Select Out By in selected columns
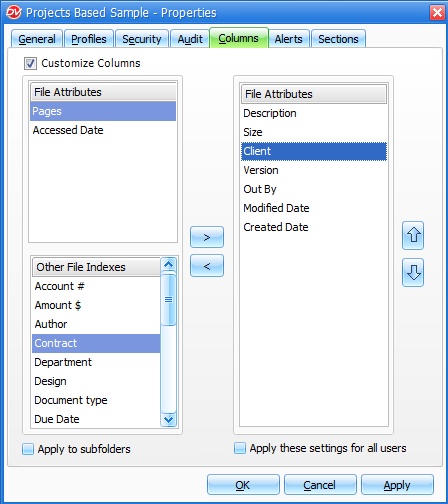Screen dimensions: 448x504 314,189
